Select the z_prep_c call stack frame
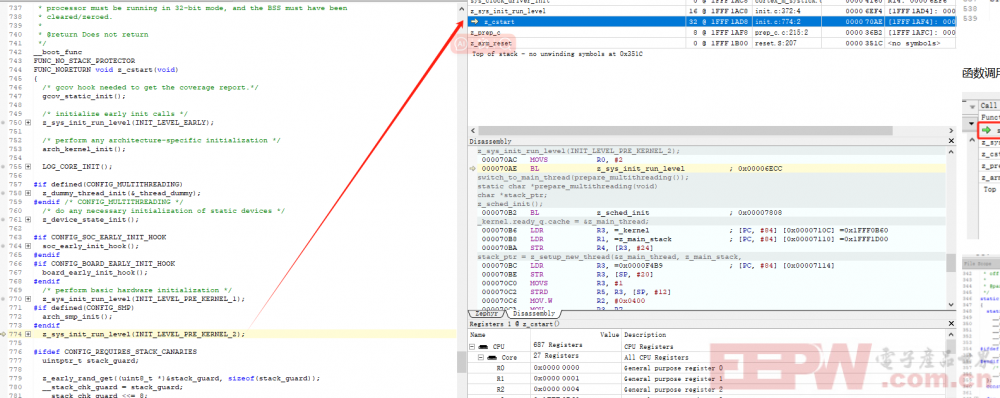Screen dimensions: 1000x398 click(712, 32)
